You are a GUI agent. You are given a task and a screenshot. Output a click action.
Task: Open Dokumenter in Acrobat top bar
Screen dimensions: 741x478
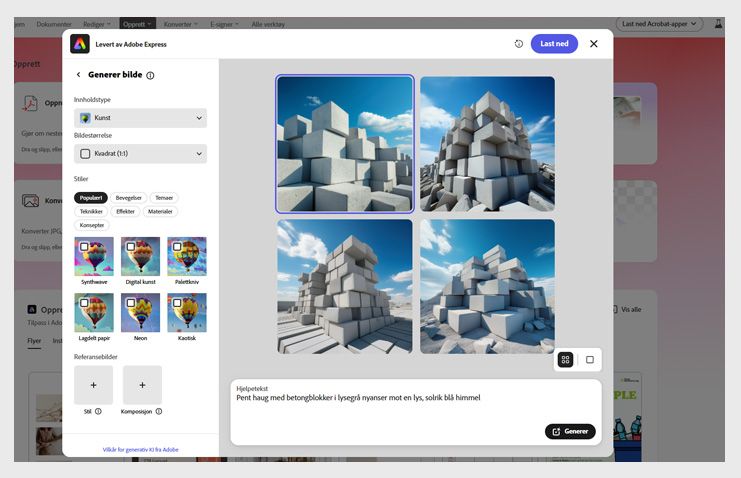[54, 24]
